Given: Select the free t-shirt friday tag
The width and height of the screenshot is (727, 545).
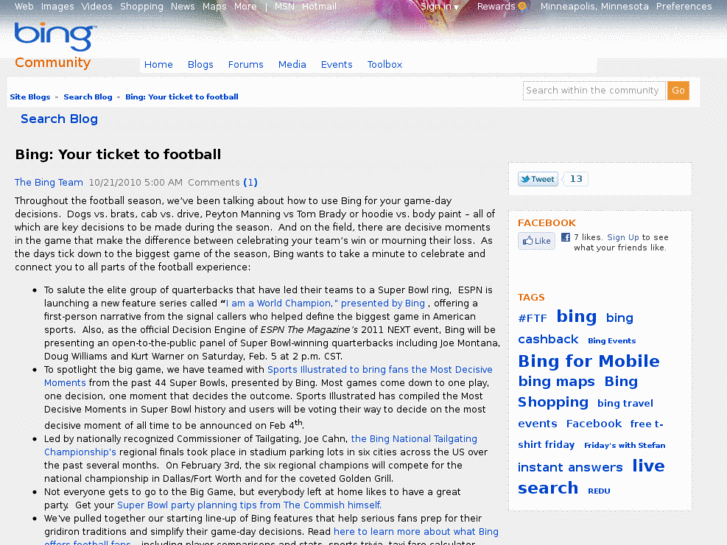Looking at the screenshot, I should click(546, 445).
